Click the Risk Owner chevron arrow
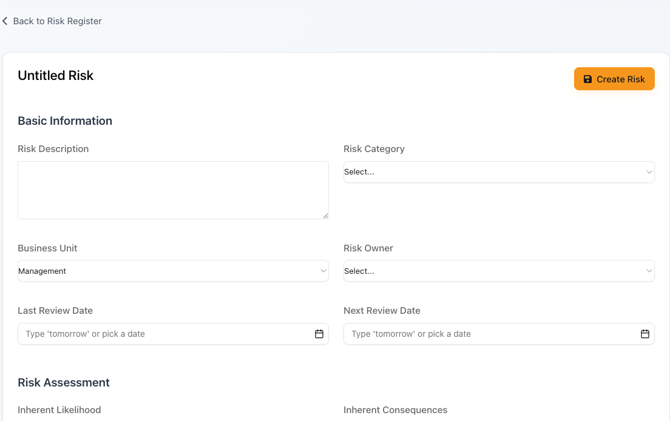Image resolution: width=670 pixels, height=421 pixels. [x=648, y=271]
